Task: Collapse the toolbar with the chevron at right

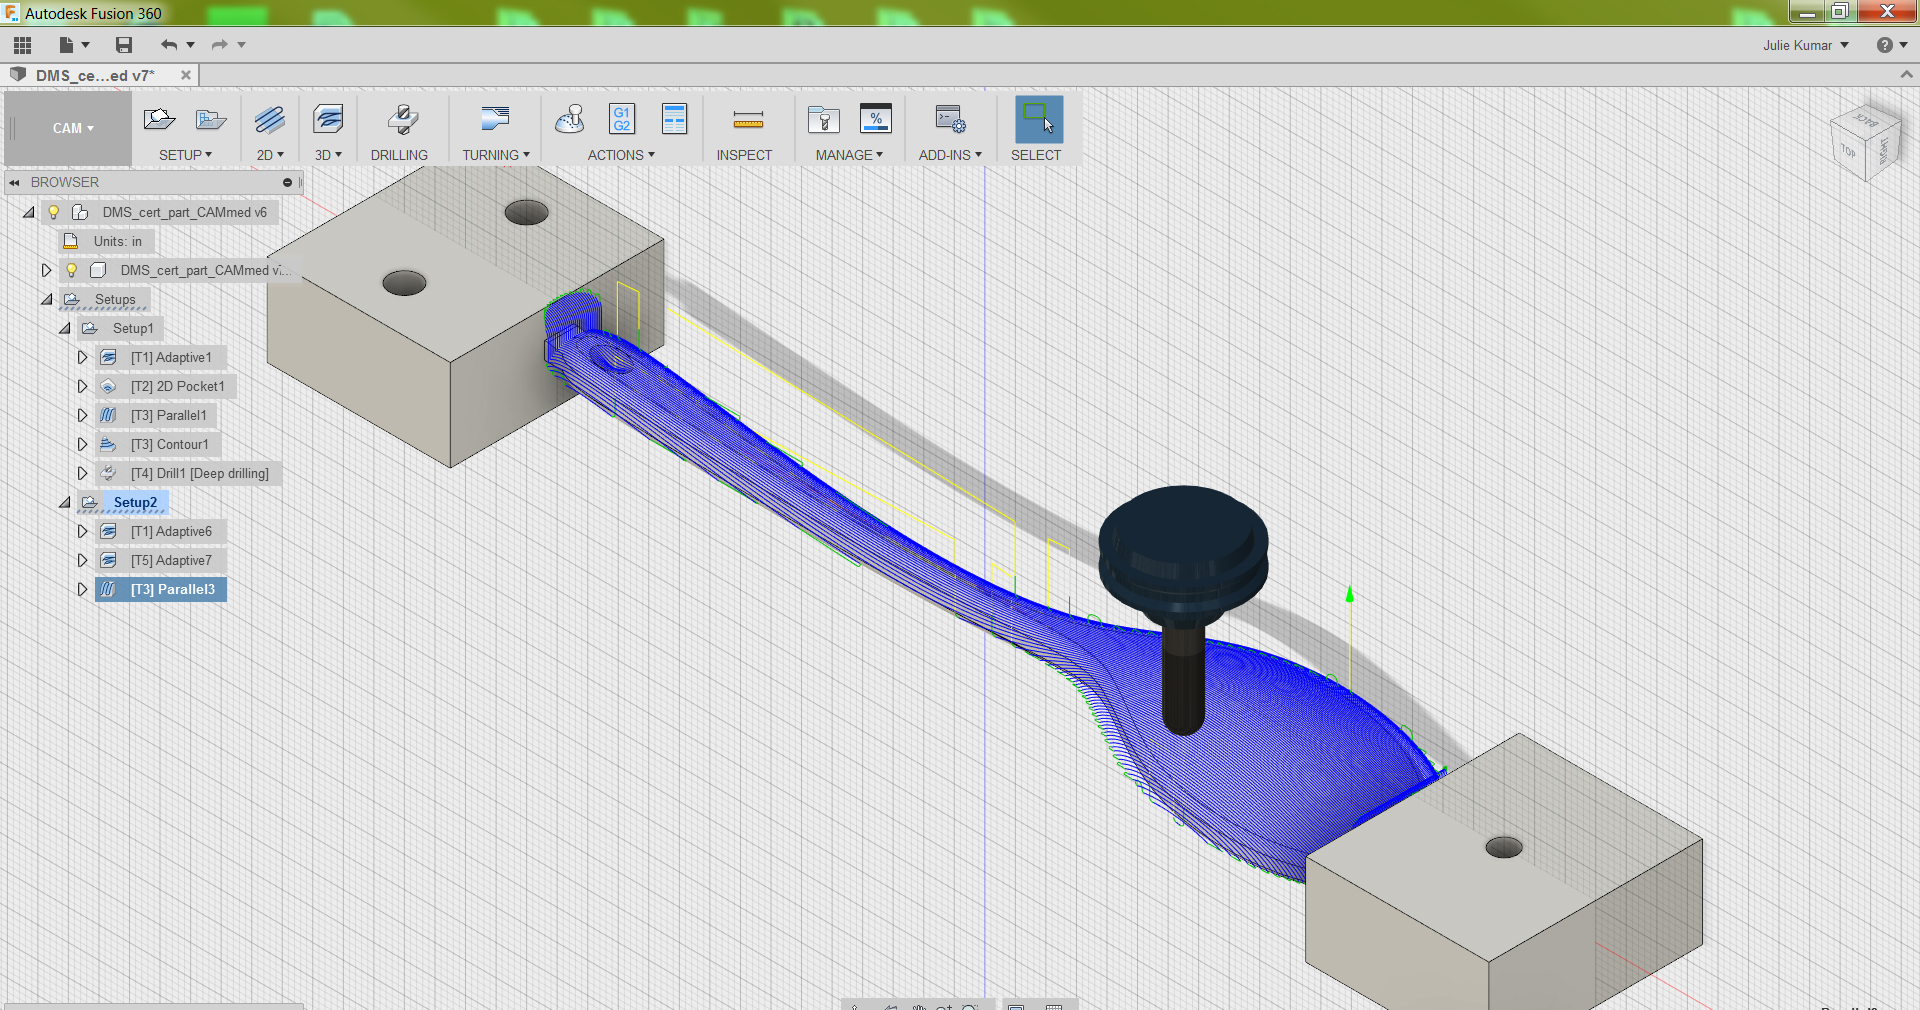Action: [1906, 75]
